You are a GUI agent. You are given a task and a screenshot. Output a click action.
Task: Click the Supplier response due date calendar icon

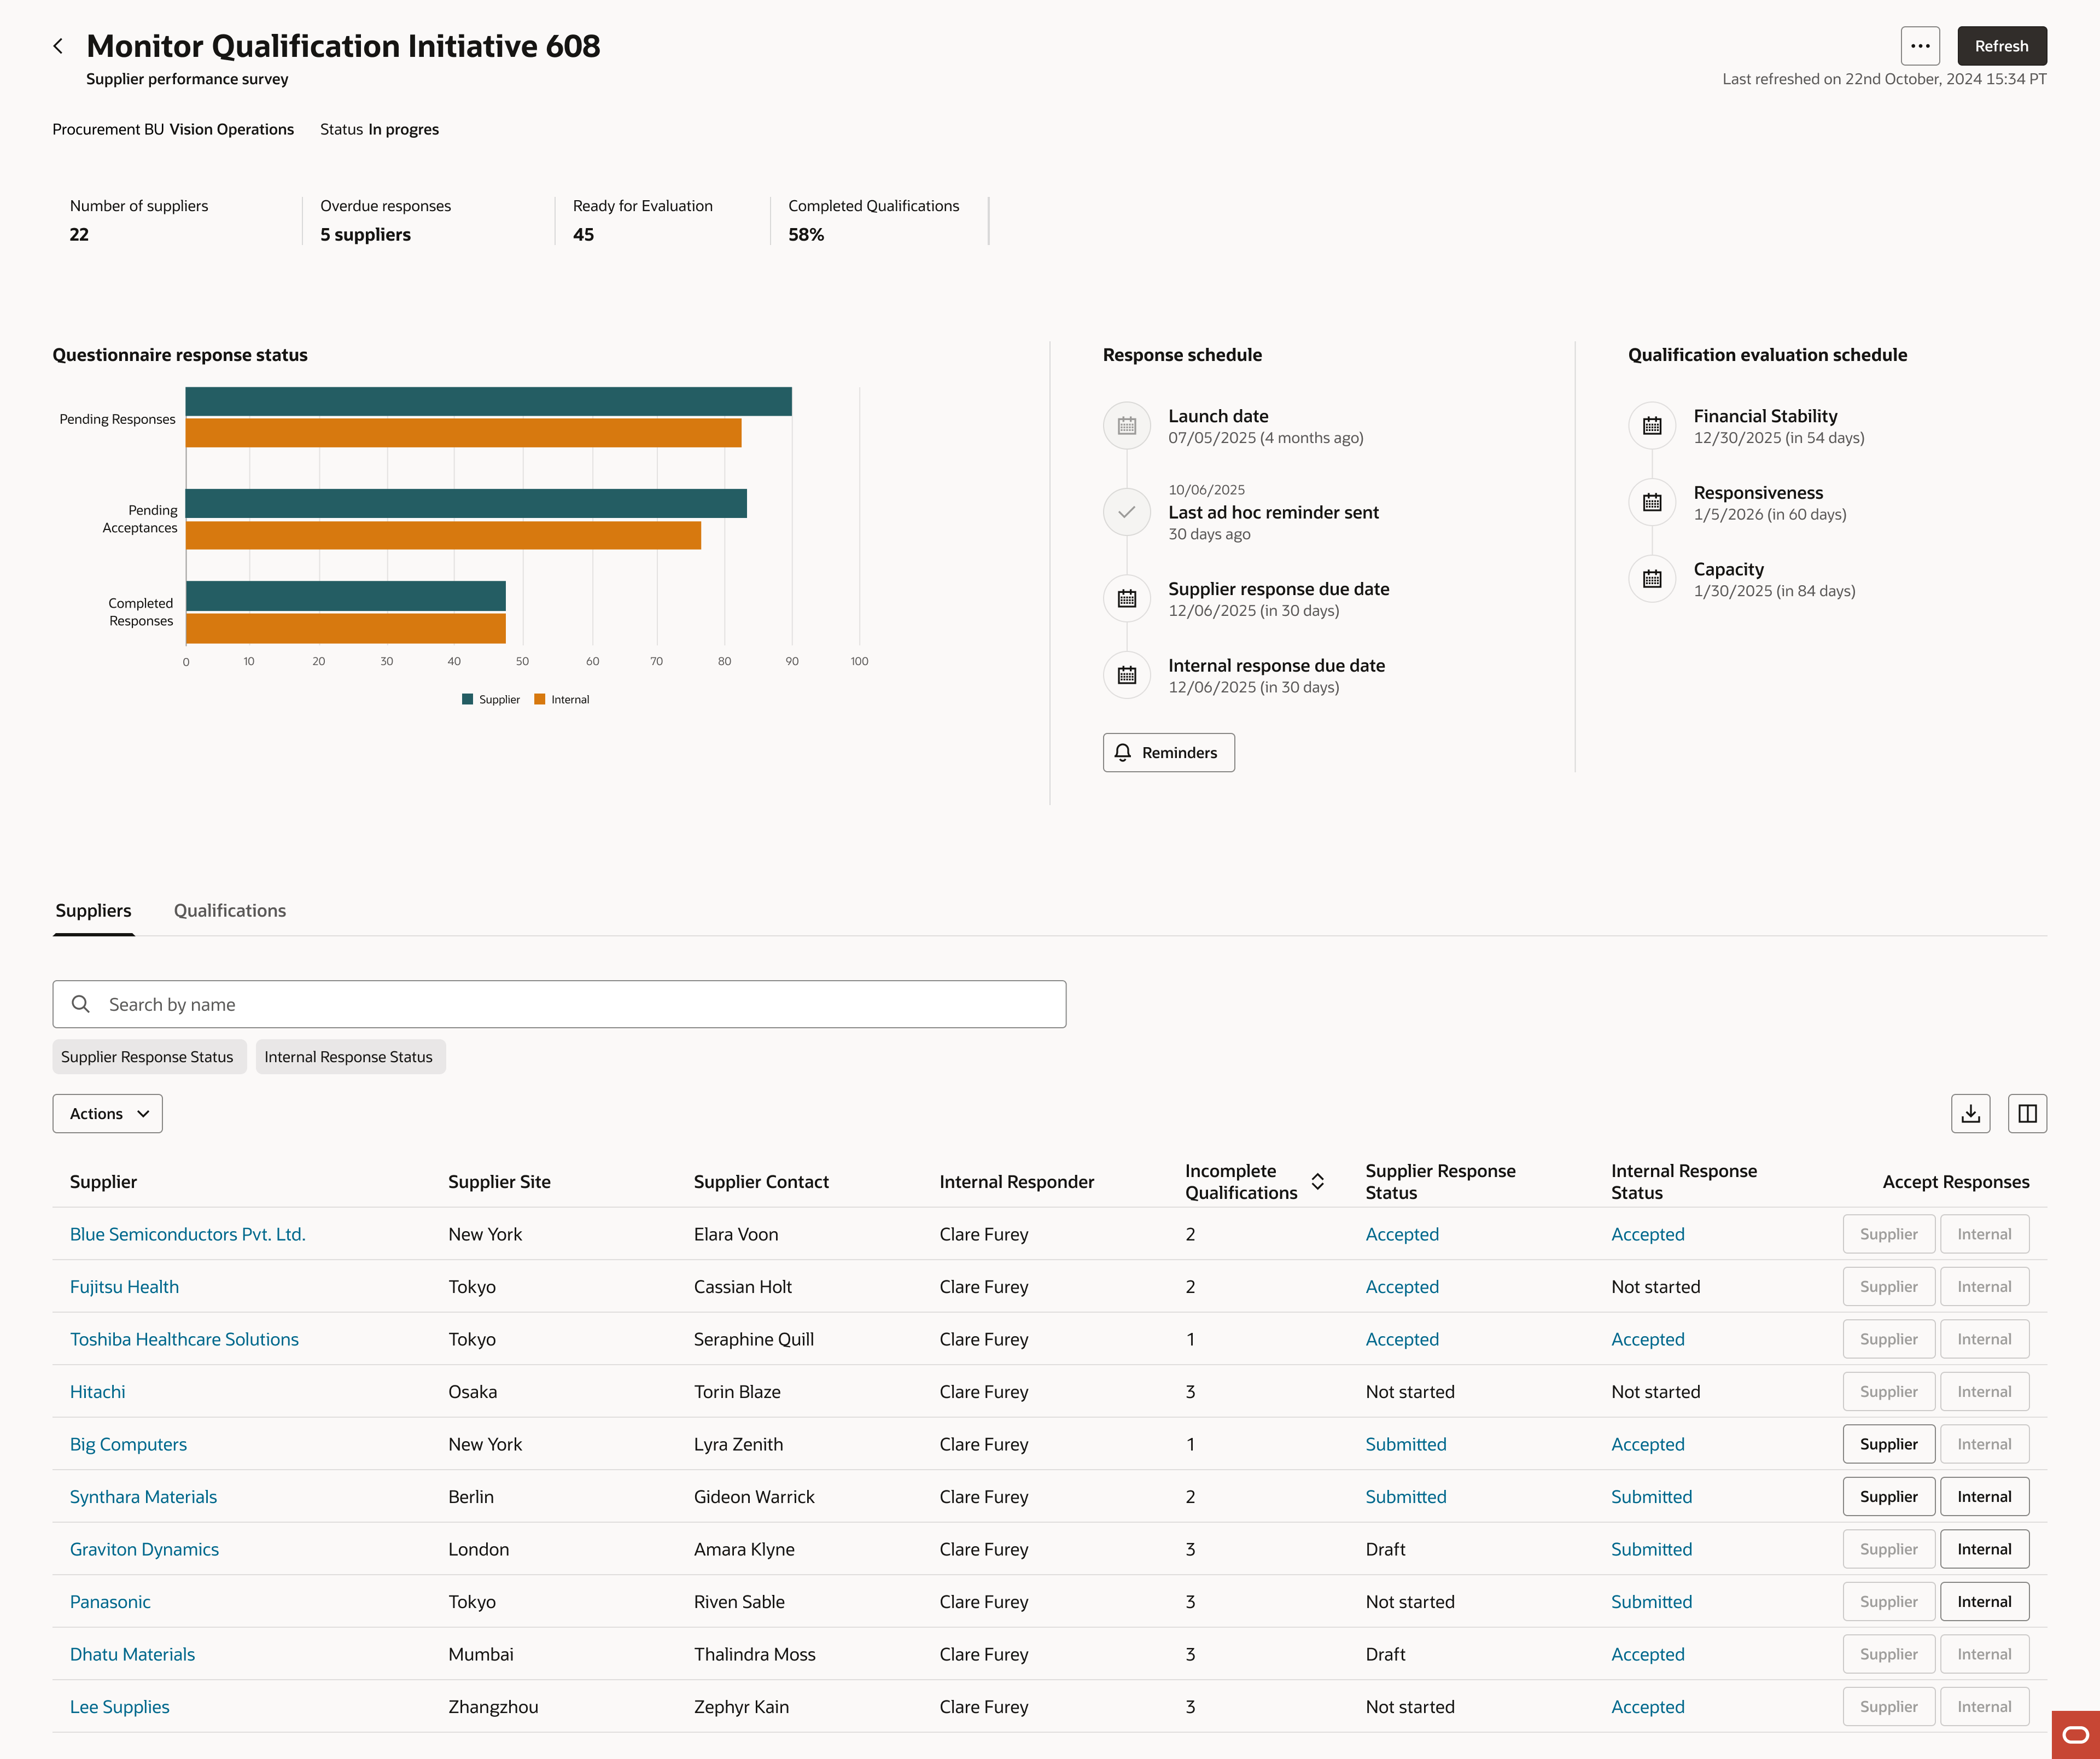(1127, 599)
